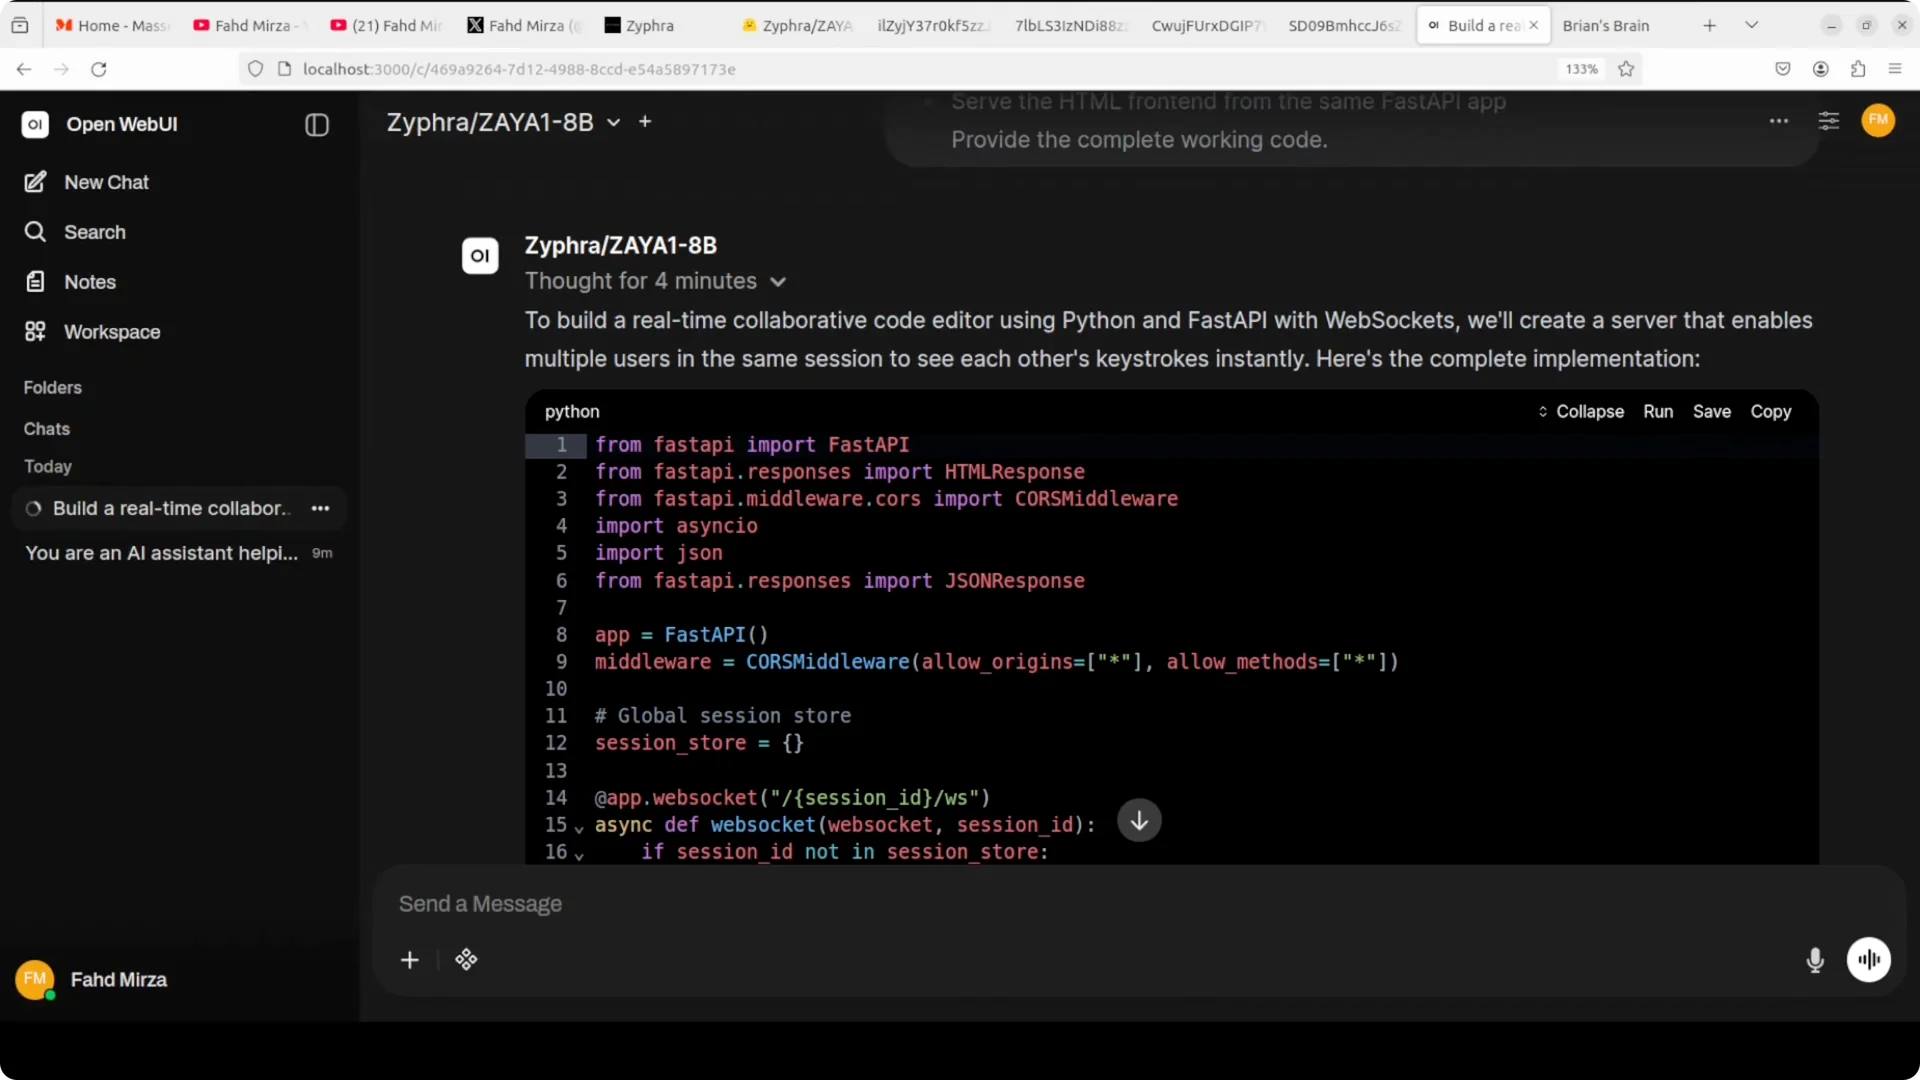Expand the Chats section
1920x1080 pixels.
coord(47,429)
